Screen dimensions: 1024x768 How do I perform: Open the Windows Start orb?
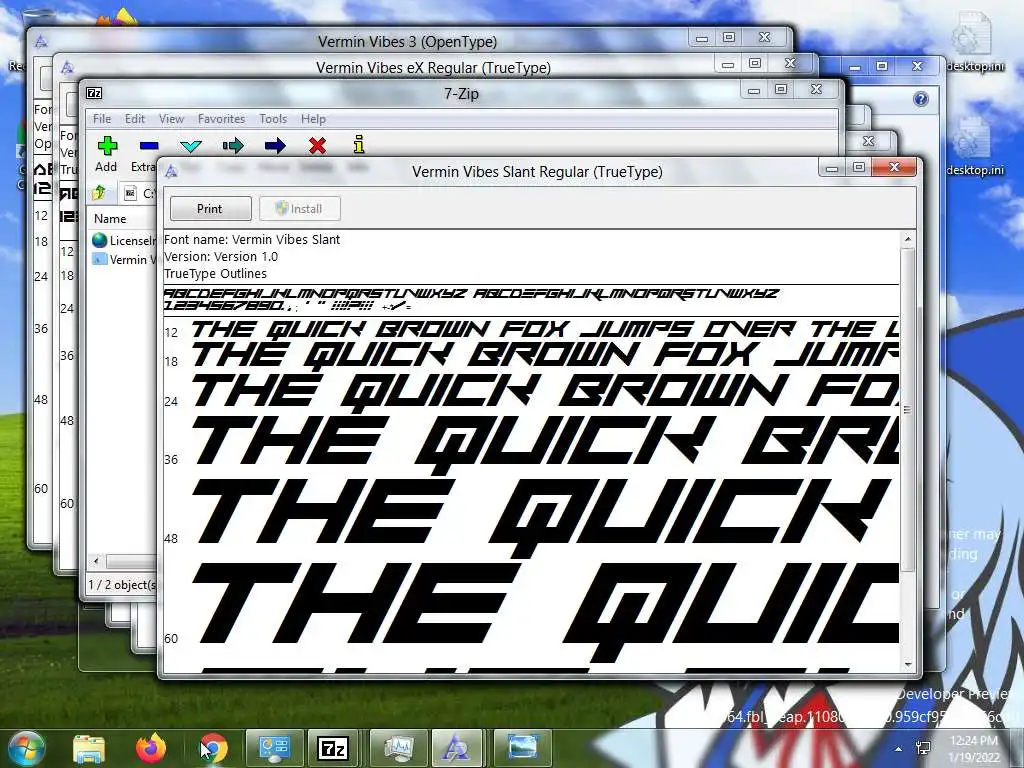point(25,748)
